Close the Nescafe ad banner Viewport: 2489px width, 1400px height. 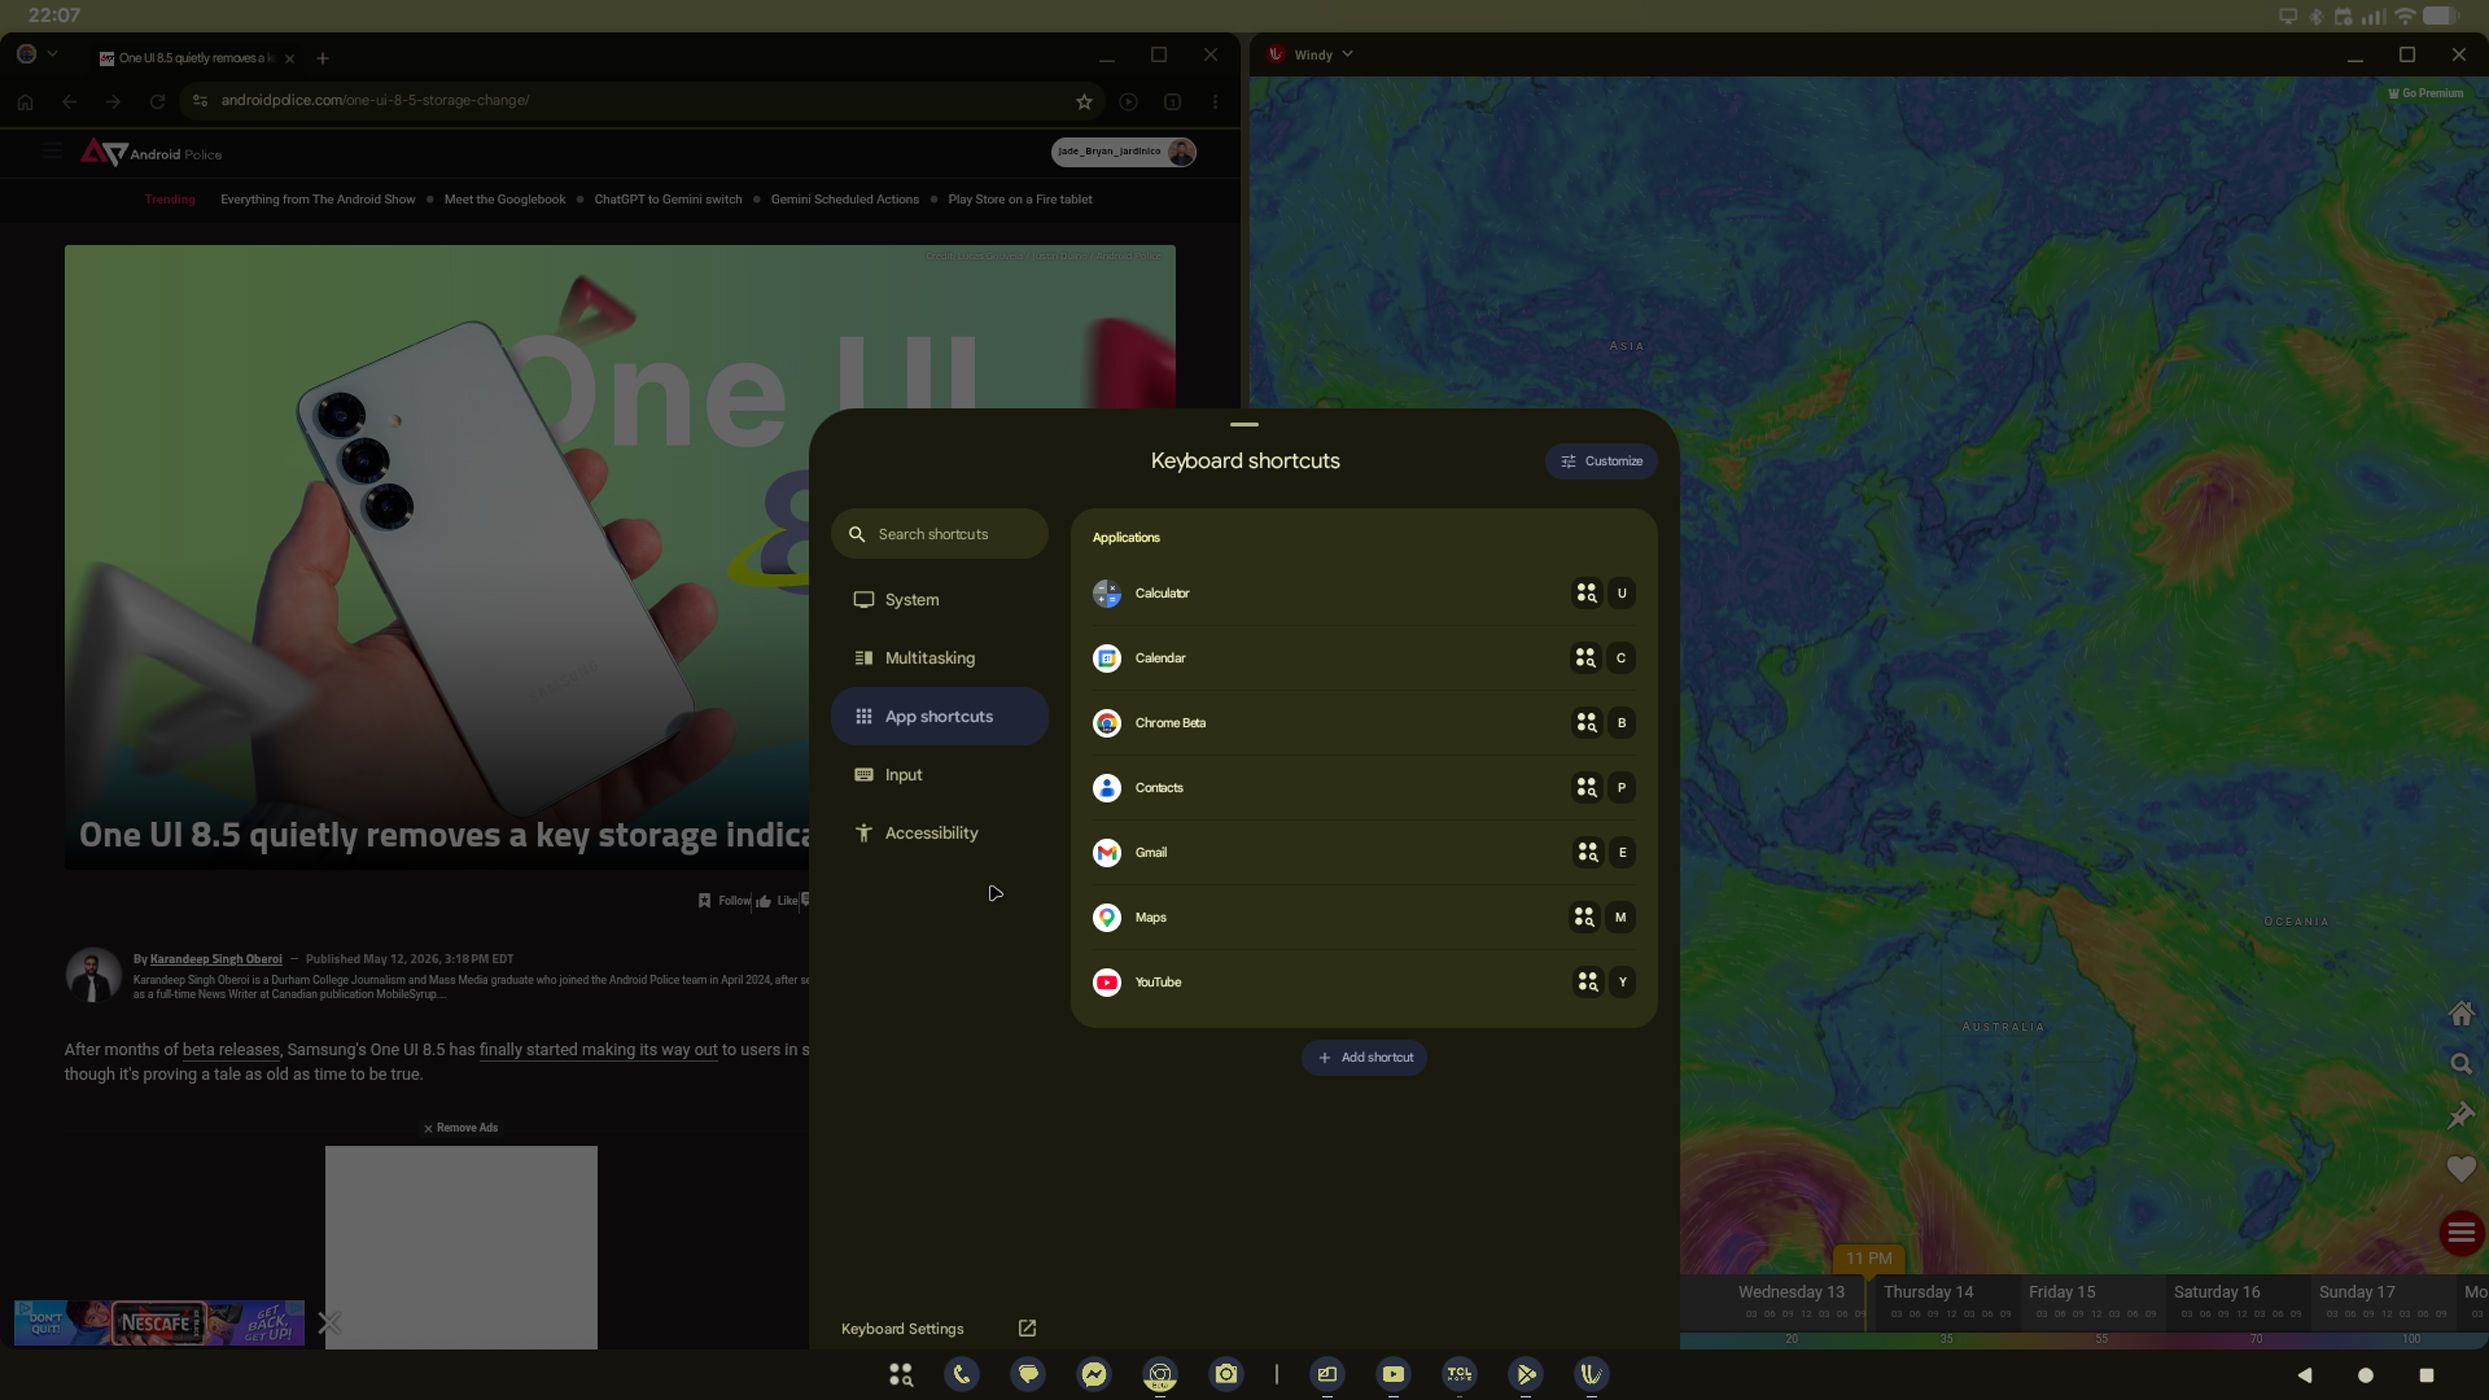coord(329,1324)
